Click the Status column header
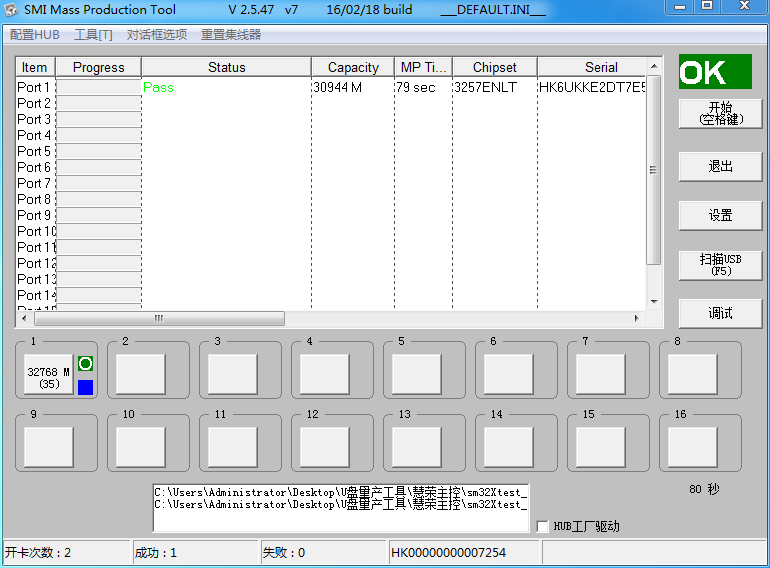 [226, 67]
